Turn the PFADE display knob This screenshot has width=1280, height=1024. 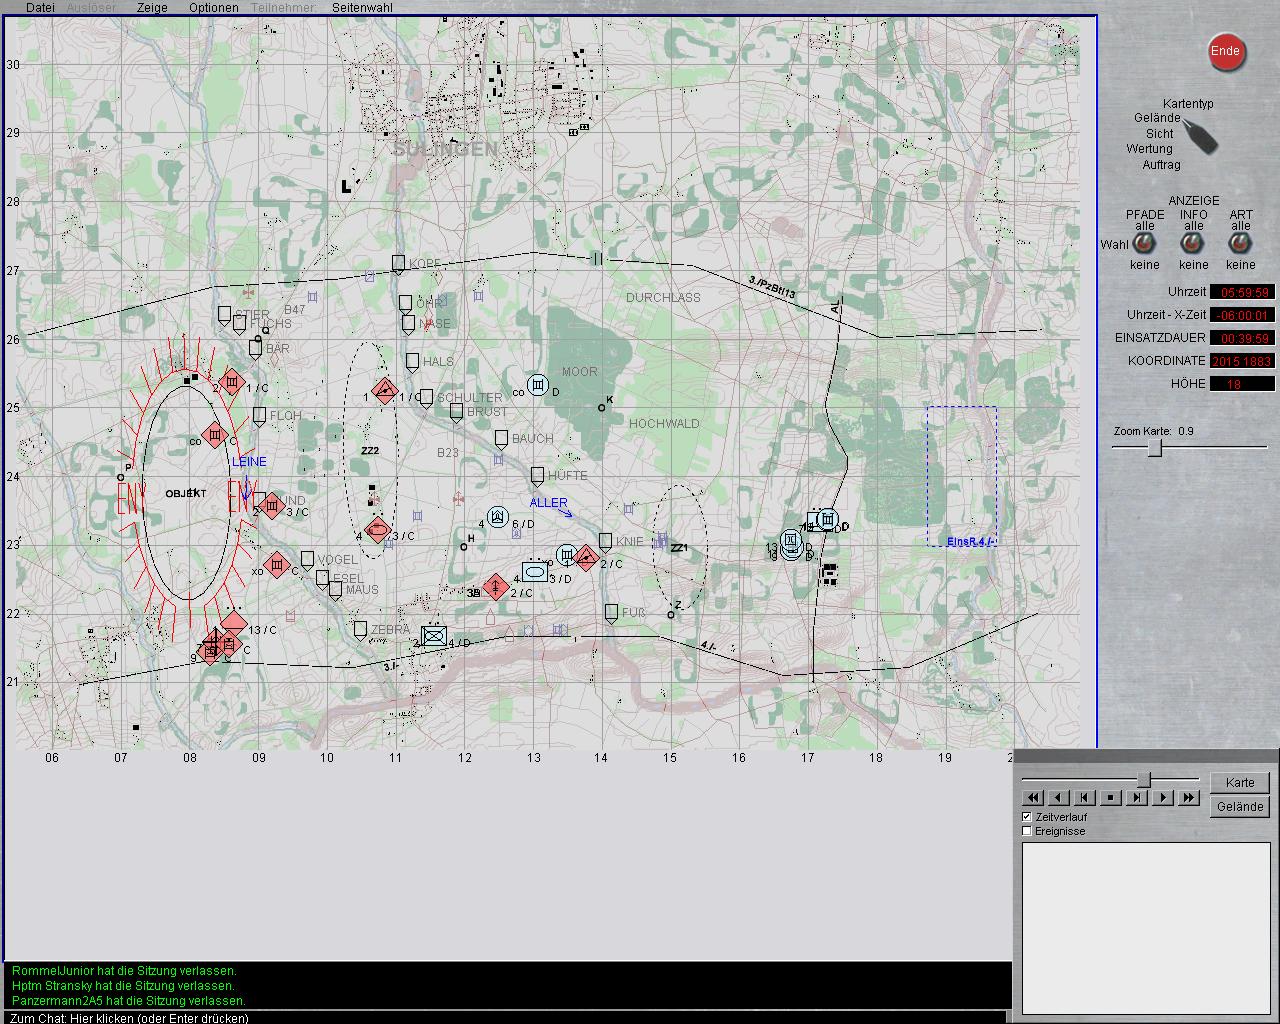coord(1144,244)
